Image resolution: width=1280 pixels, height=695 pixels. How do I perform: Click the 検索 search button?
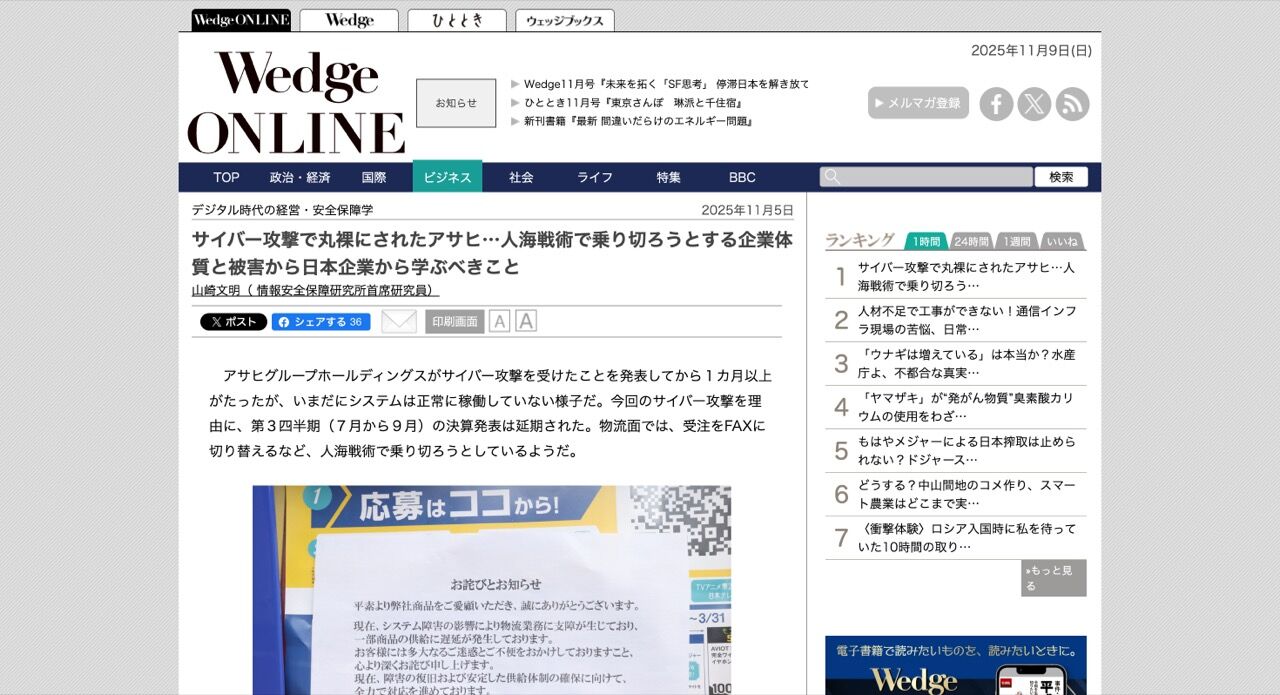tap(1061, 177)
